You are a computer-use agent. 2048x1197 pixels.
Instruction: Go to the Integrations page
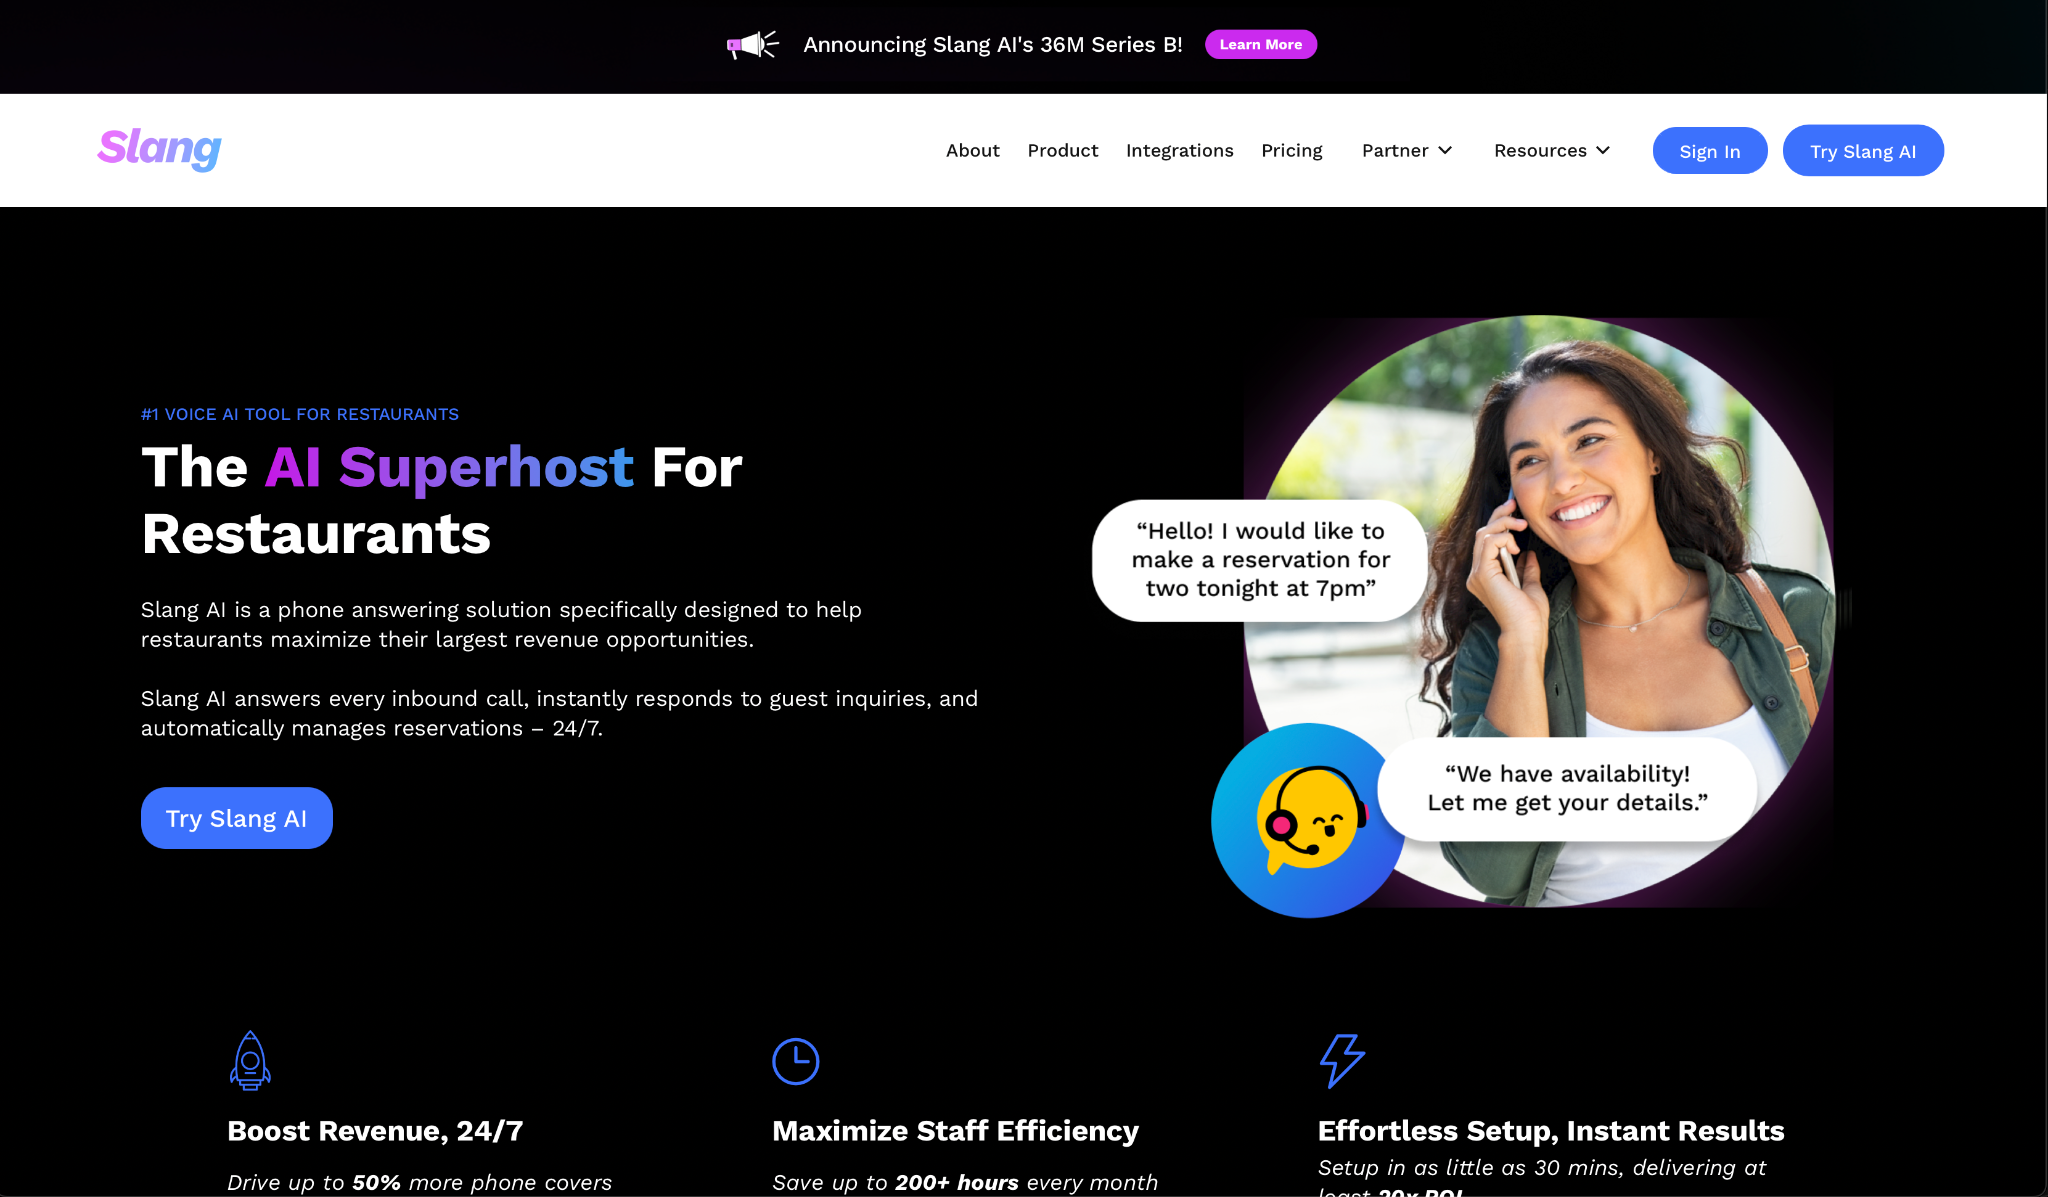click(1179, 151)
